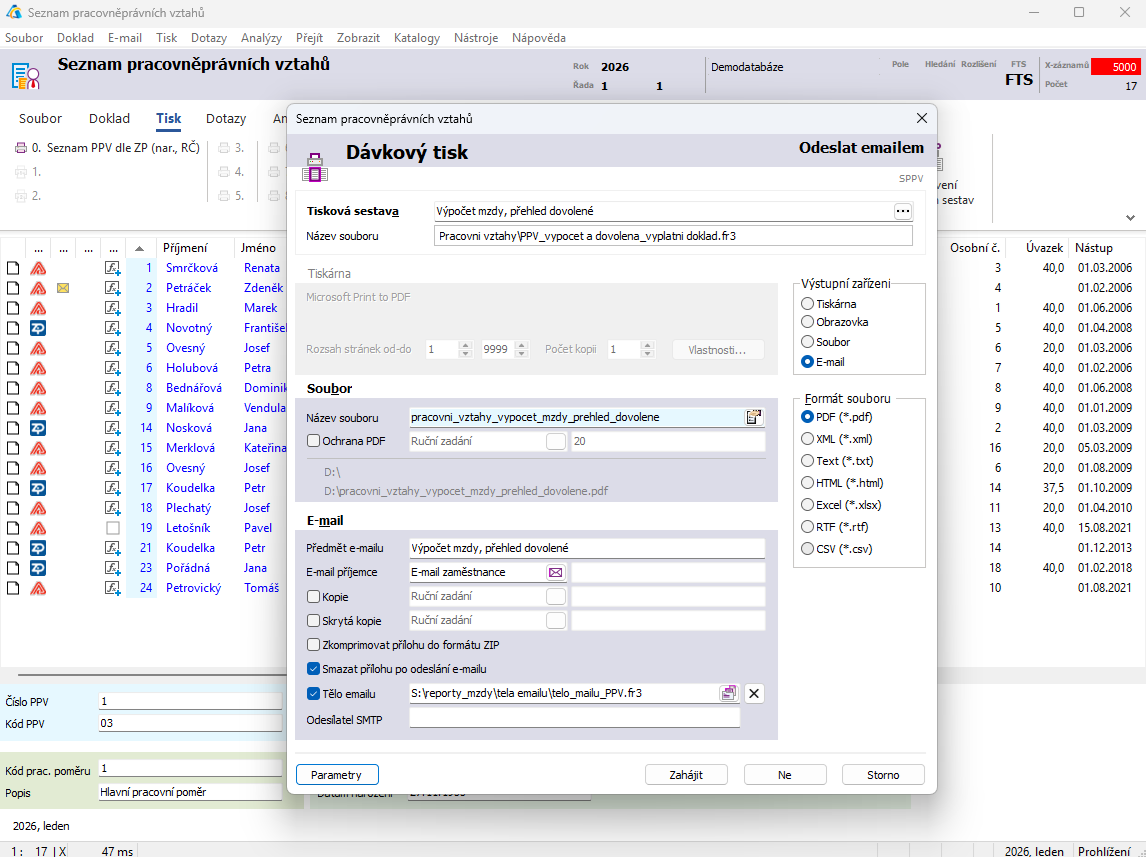Click the blue ZP icon for Pořádná
Screen dimensions: 1146x857
(x=38, y=568)
